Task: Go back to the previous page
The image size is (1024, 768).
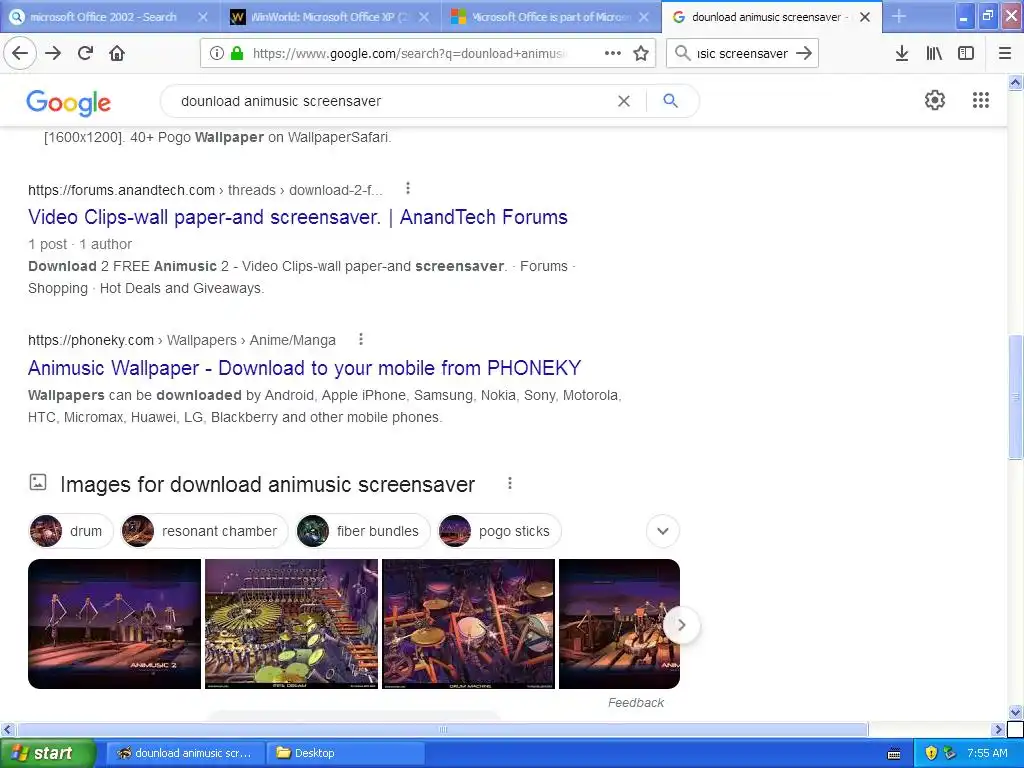Action: click(20, 53)
